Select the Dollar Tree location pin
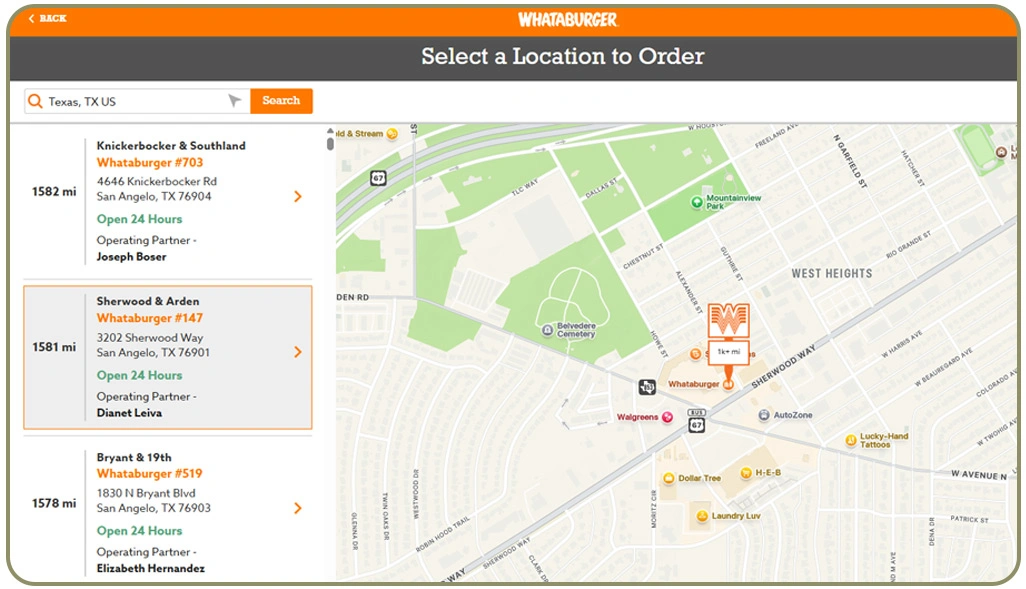This screenshot has width=1026, height=589. coord(668,478)
